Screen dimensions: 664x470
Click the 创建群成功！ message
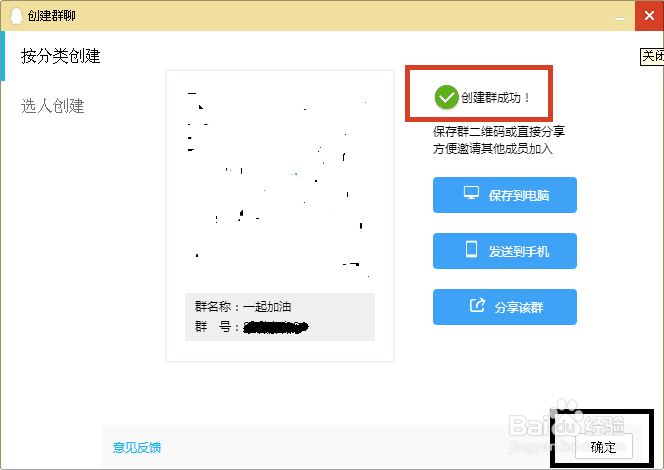coord(495,98)
